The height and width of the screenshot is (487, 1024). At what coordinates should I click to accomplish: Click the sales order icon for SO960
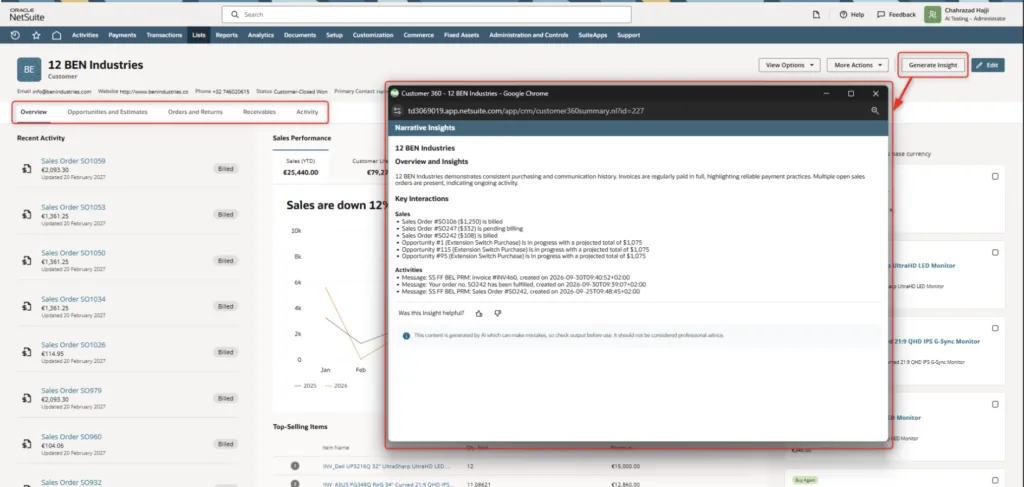click(26, 444)
